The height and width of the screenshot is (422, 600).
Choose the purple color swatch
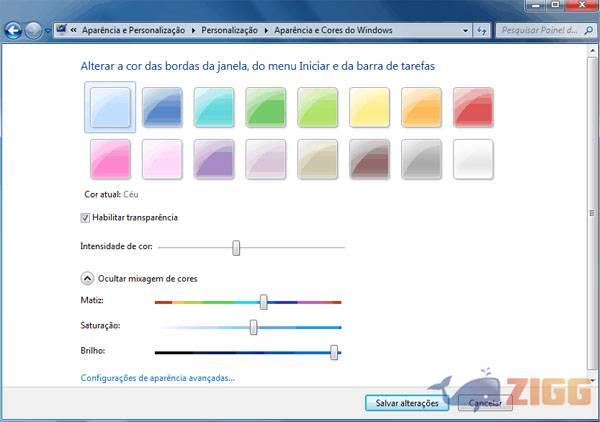[x=214, y=159]
